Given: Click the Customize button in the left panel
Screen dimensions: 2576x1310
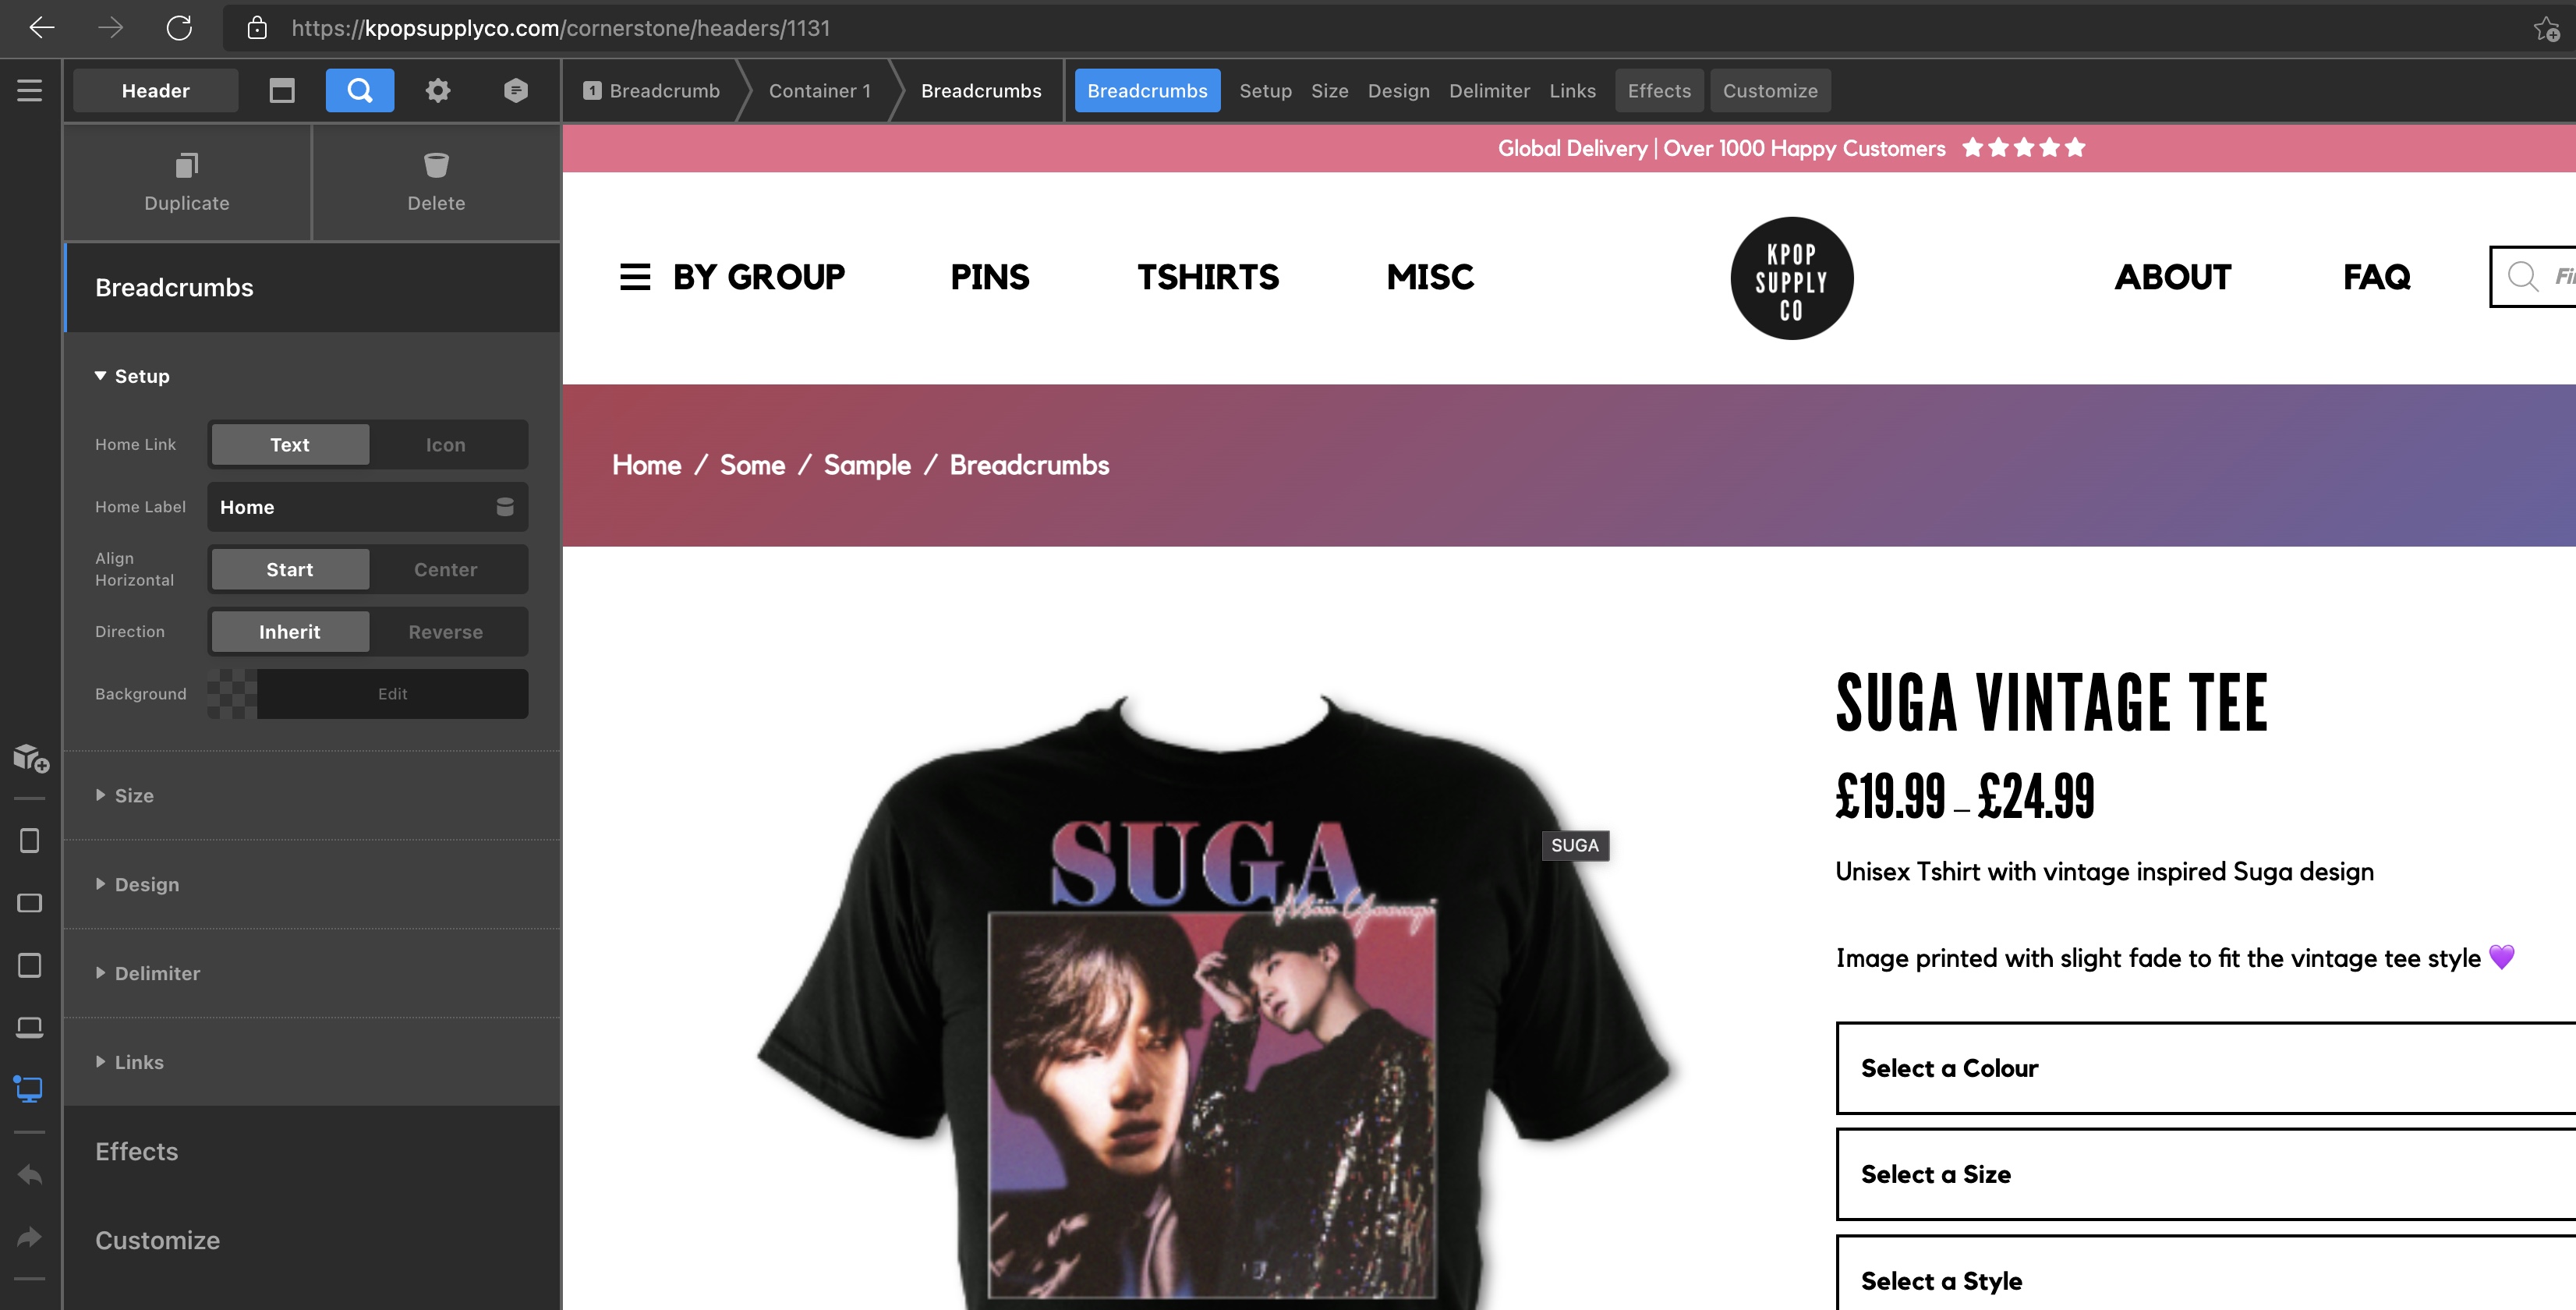Looking at the screenshot, I should 157,1241.
